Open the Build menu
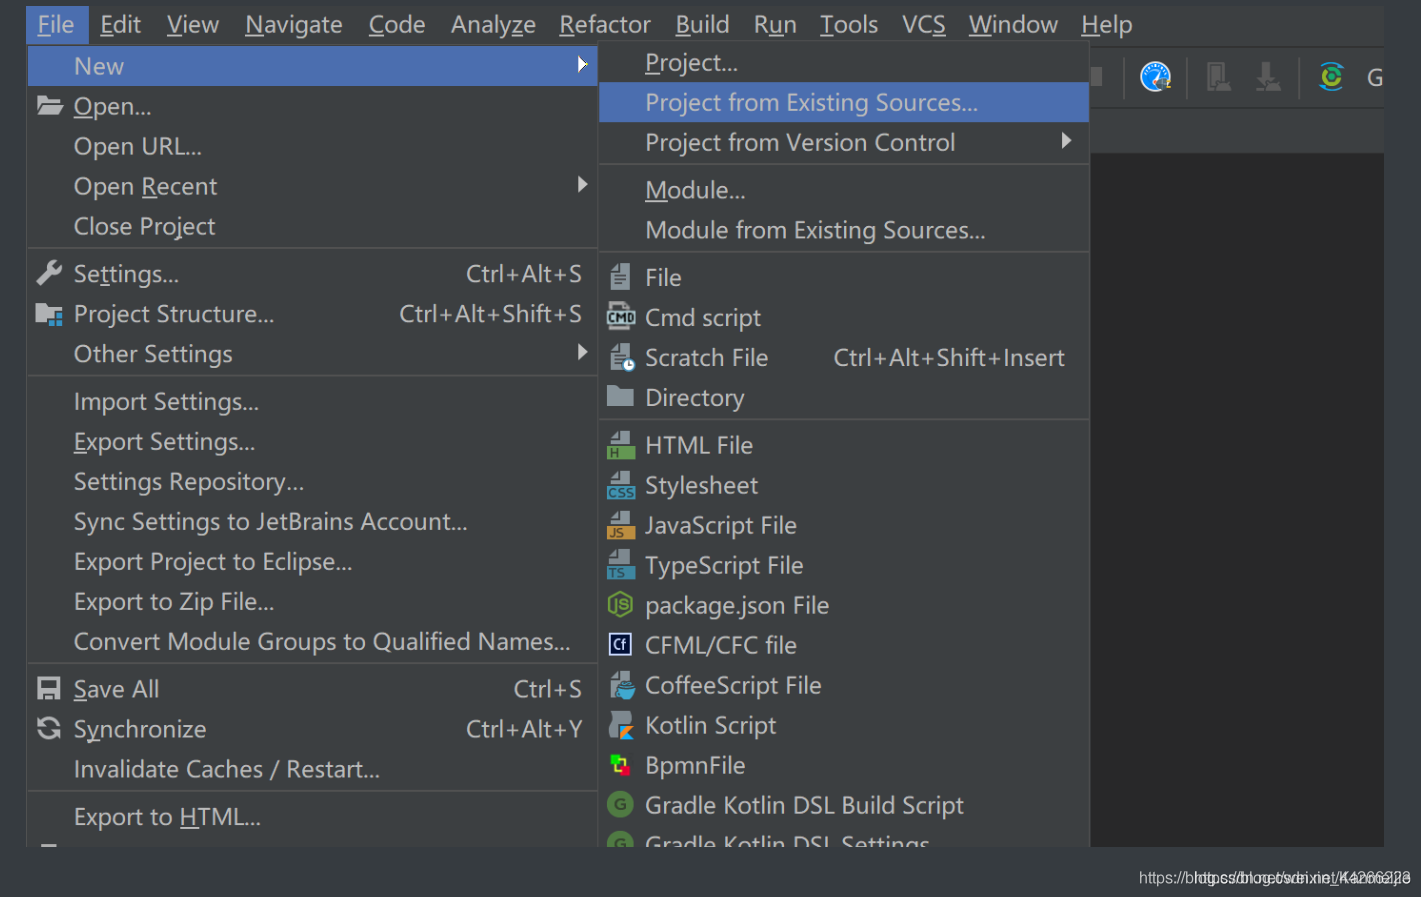 coord(703,24)
